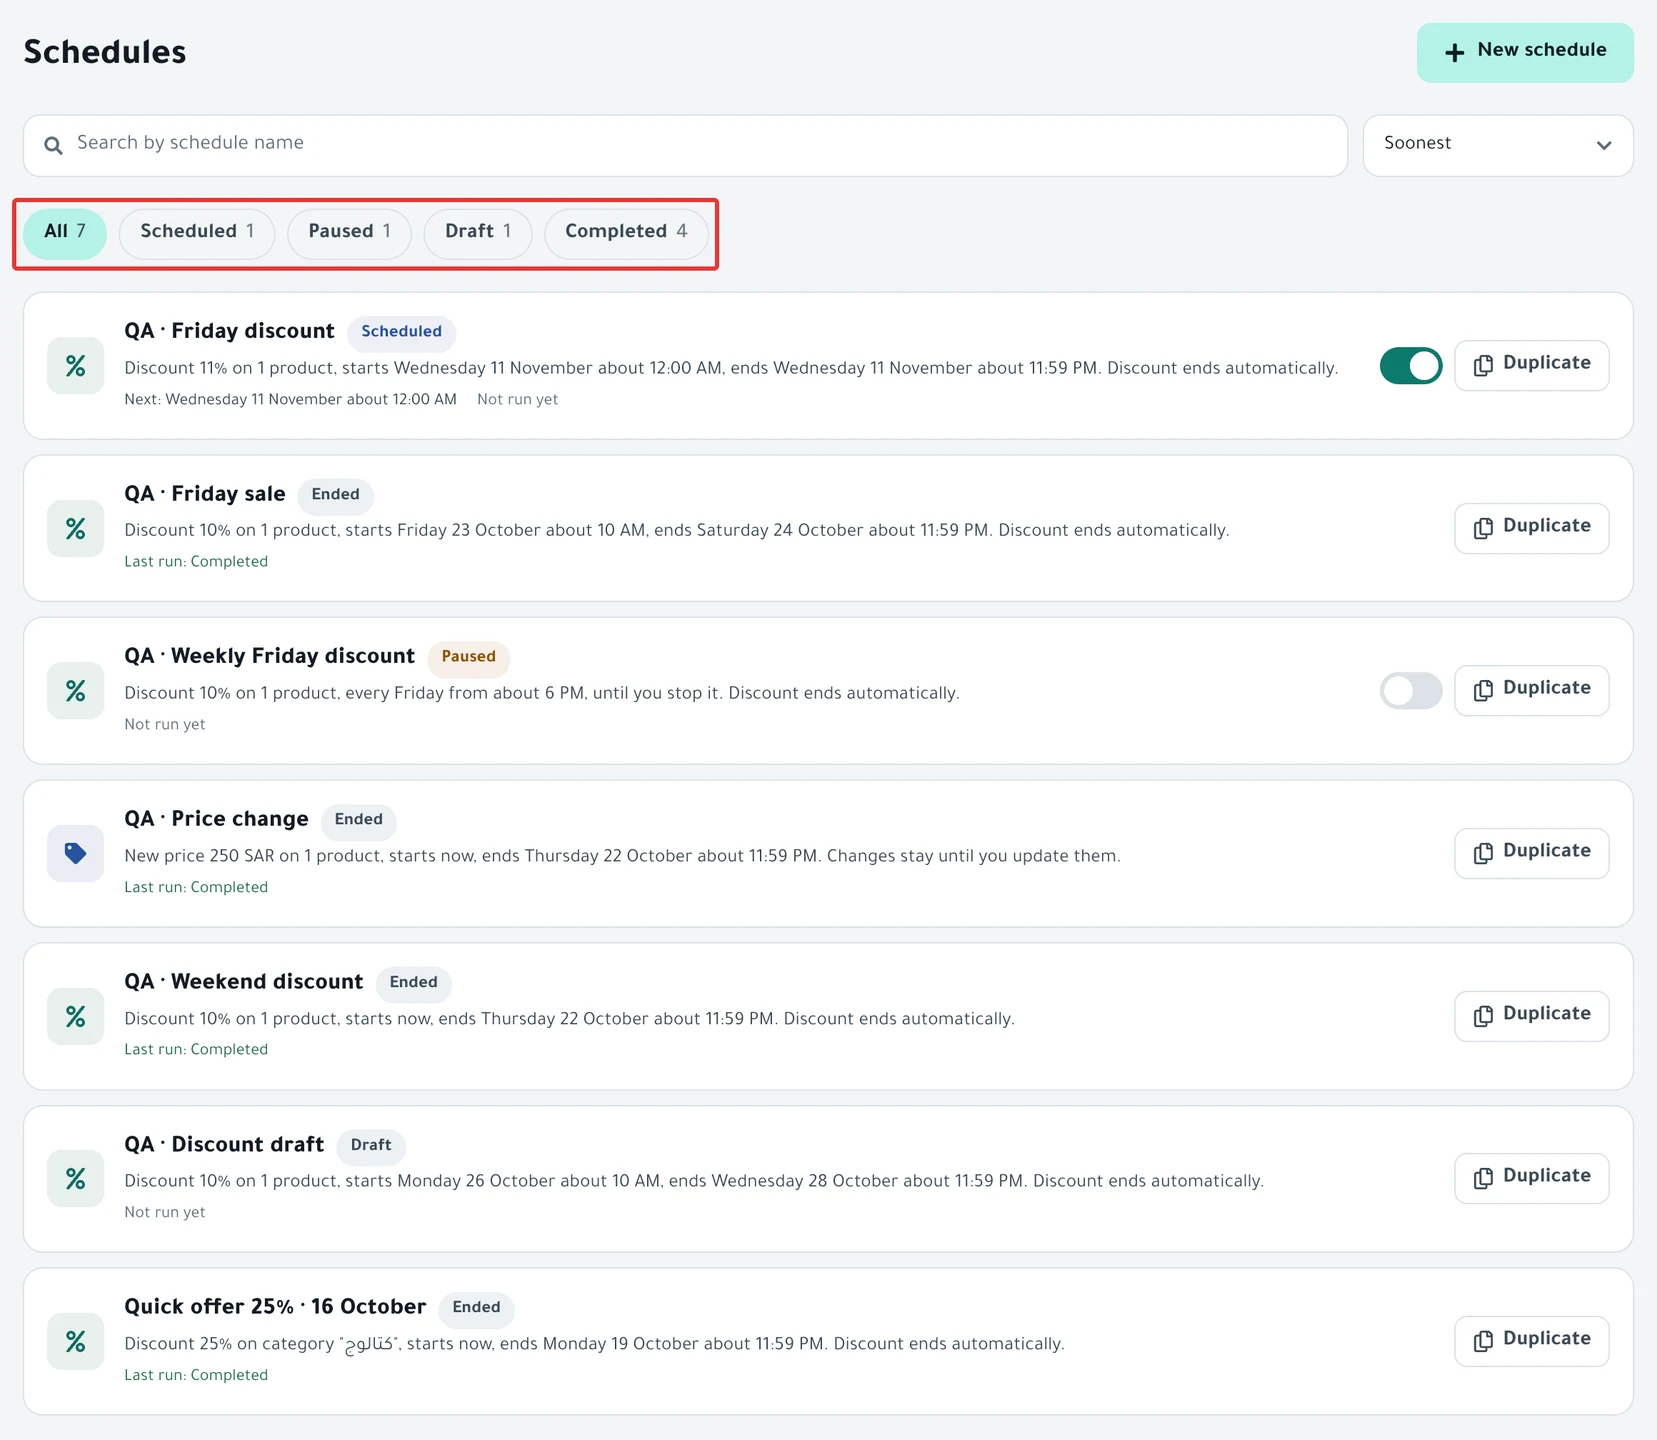The image size is (1657, 1440).
Task: Open the Quick offer 25% · 16 October title
Action: (275, 1307)
